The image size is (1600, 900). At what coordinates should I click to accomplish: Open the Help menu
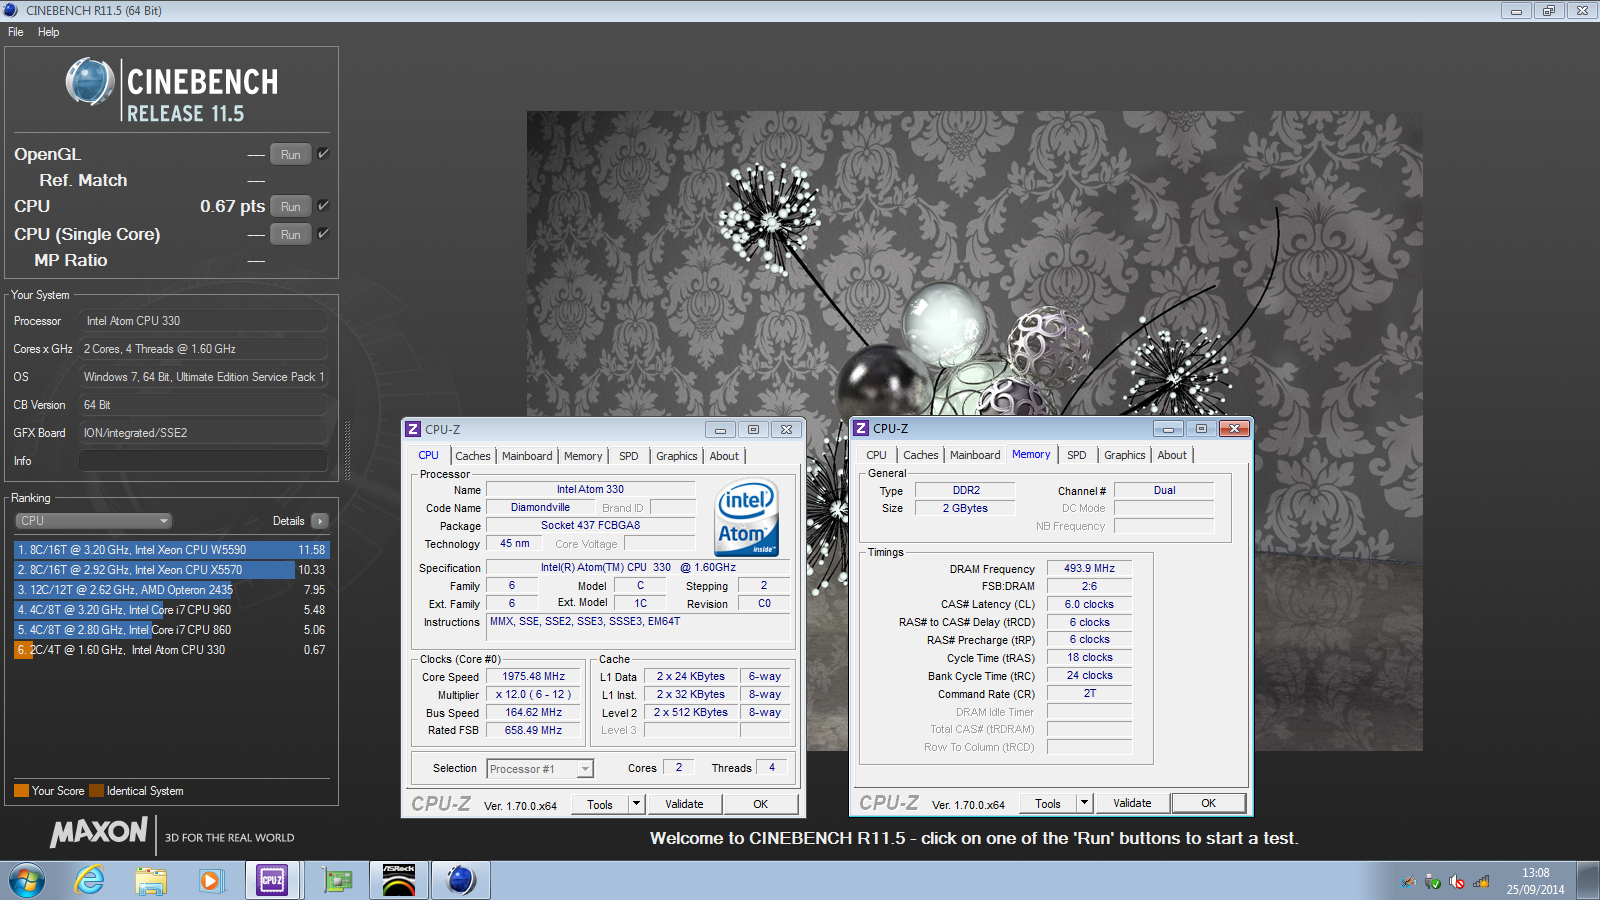click(49, 32)
